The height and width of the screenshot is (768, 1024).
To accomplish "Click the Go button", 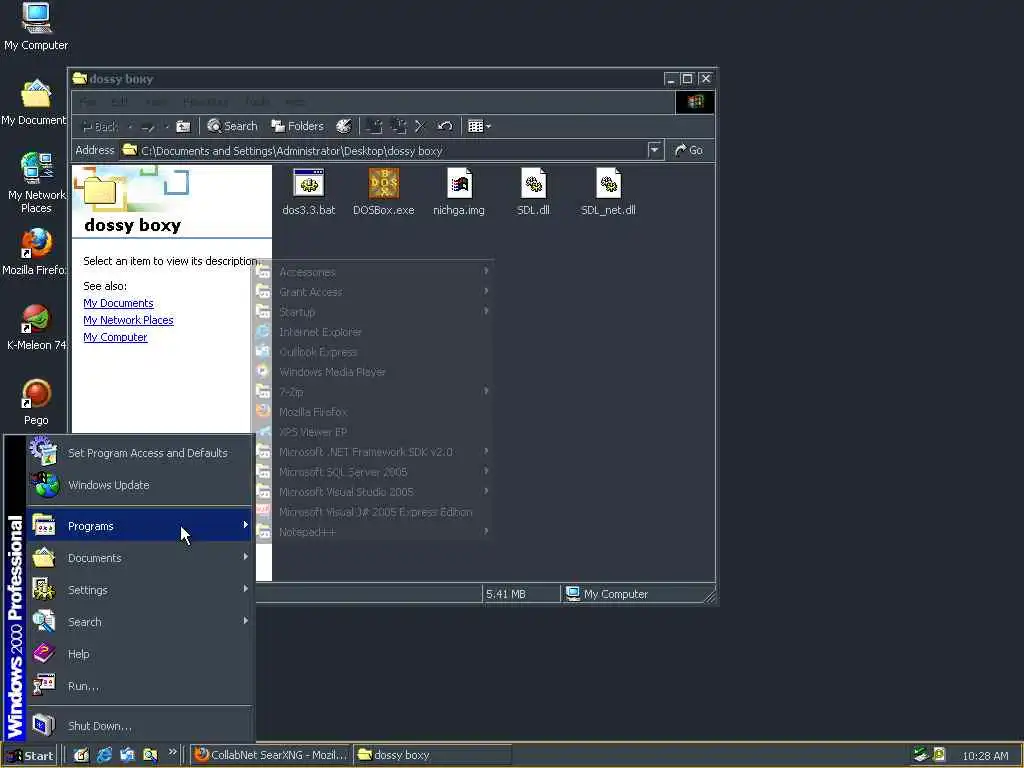I will coord(688,150).
